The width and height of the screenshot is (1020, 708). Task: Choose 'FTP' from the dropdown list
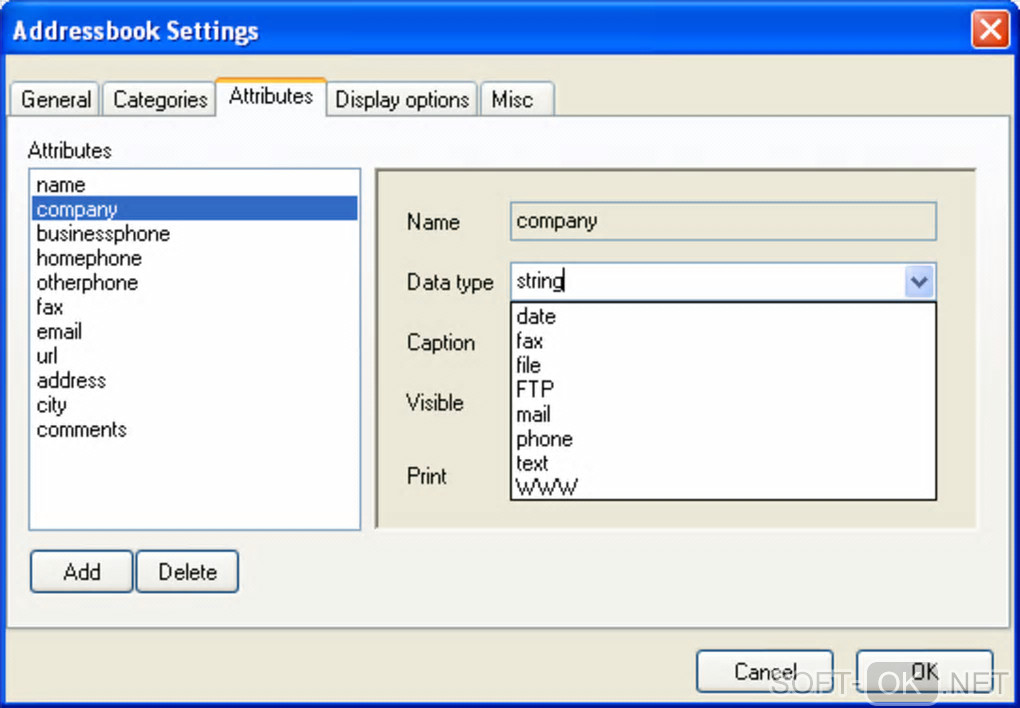(535, 389)
